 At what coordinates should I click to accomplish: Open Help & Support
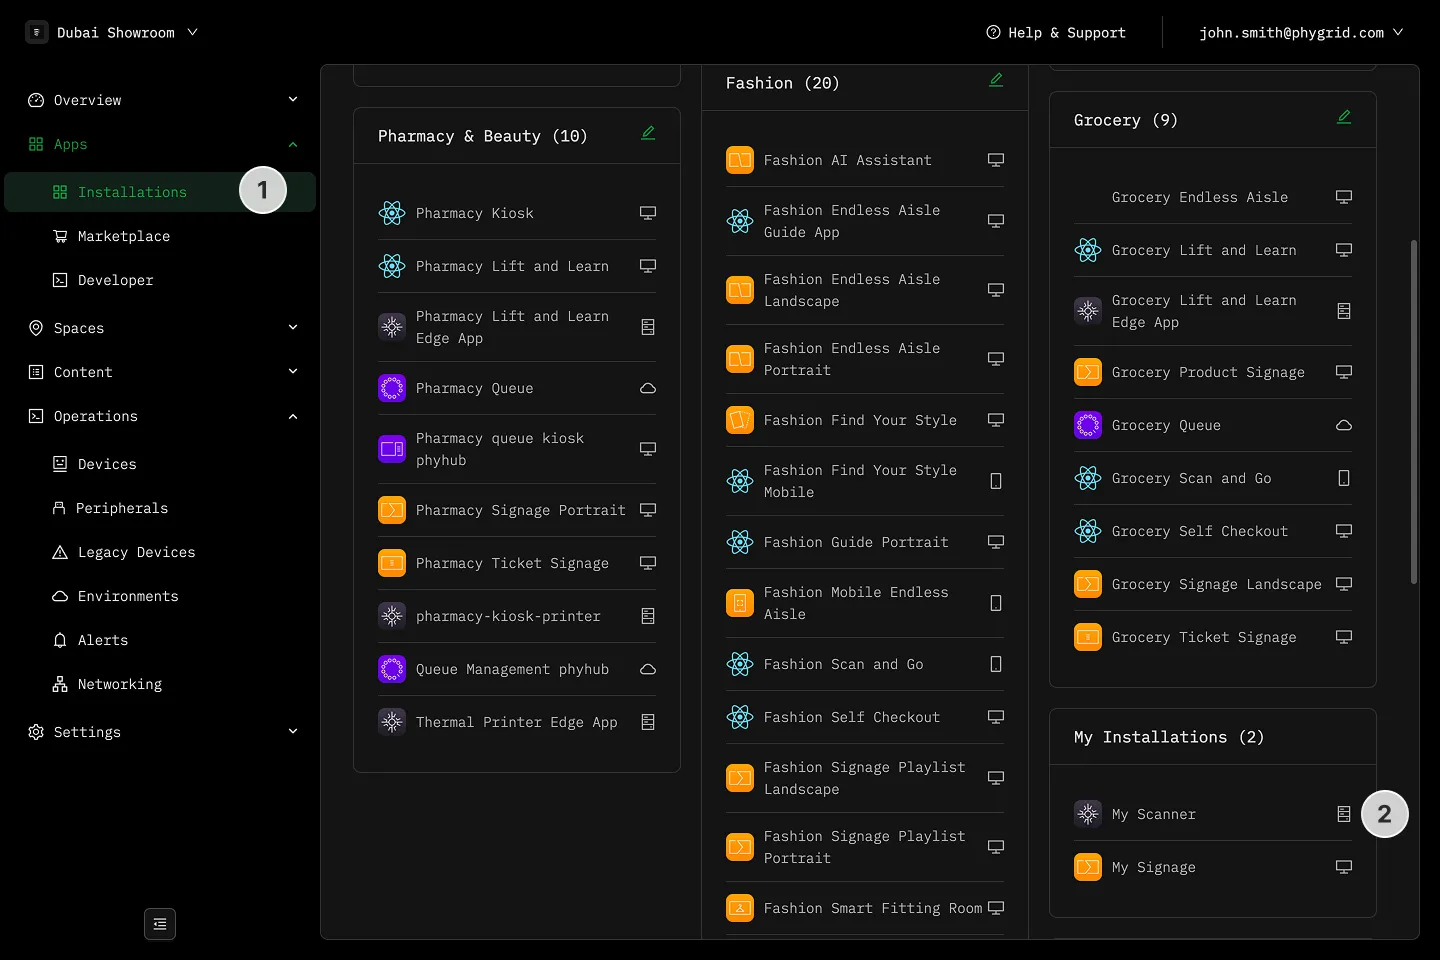tap(1056, 33)
